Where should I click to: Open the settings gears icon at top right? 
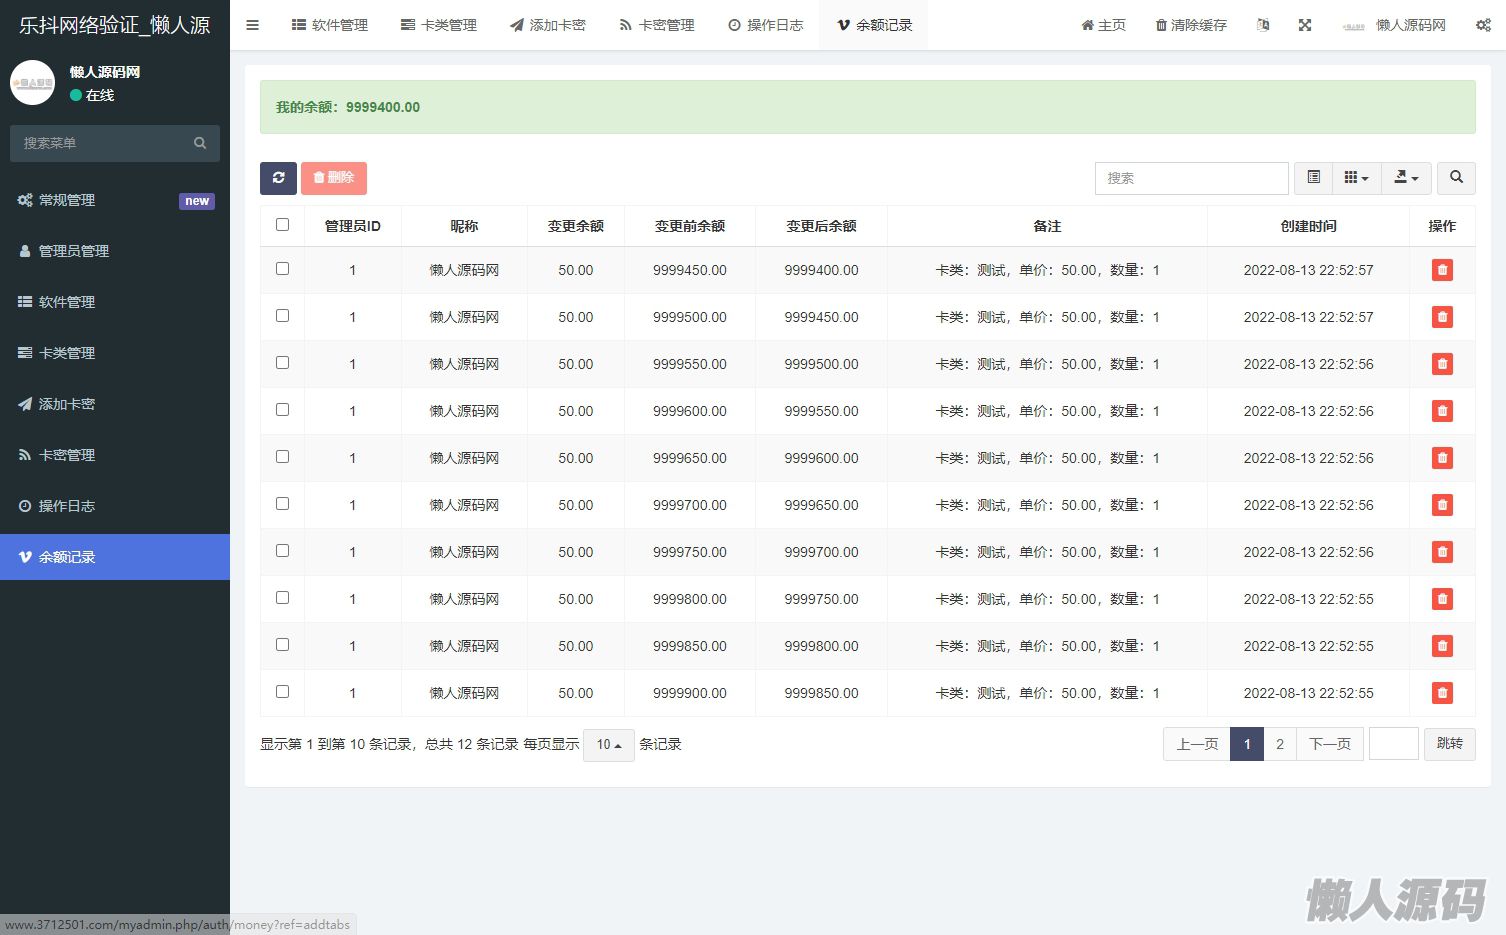[1483, 25]
